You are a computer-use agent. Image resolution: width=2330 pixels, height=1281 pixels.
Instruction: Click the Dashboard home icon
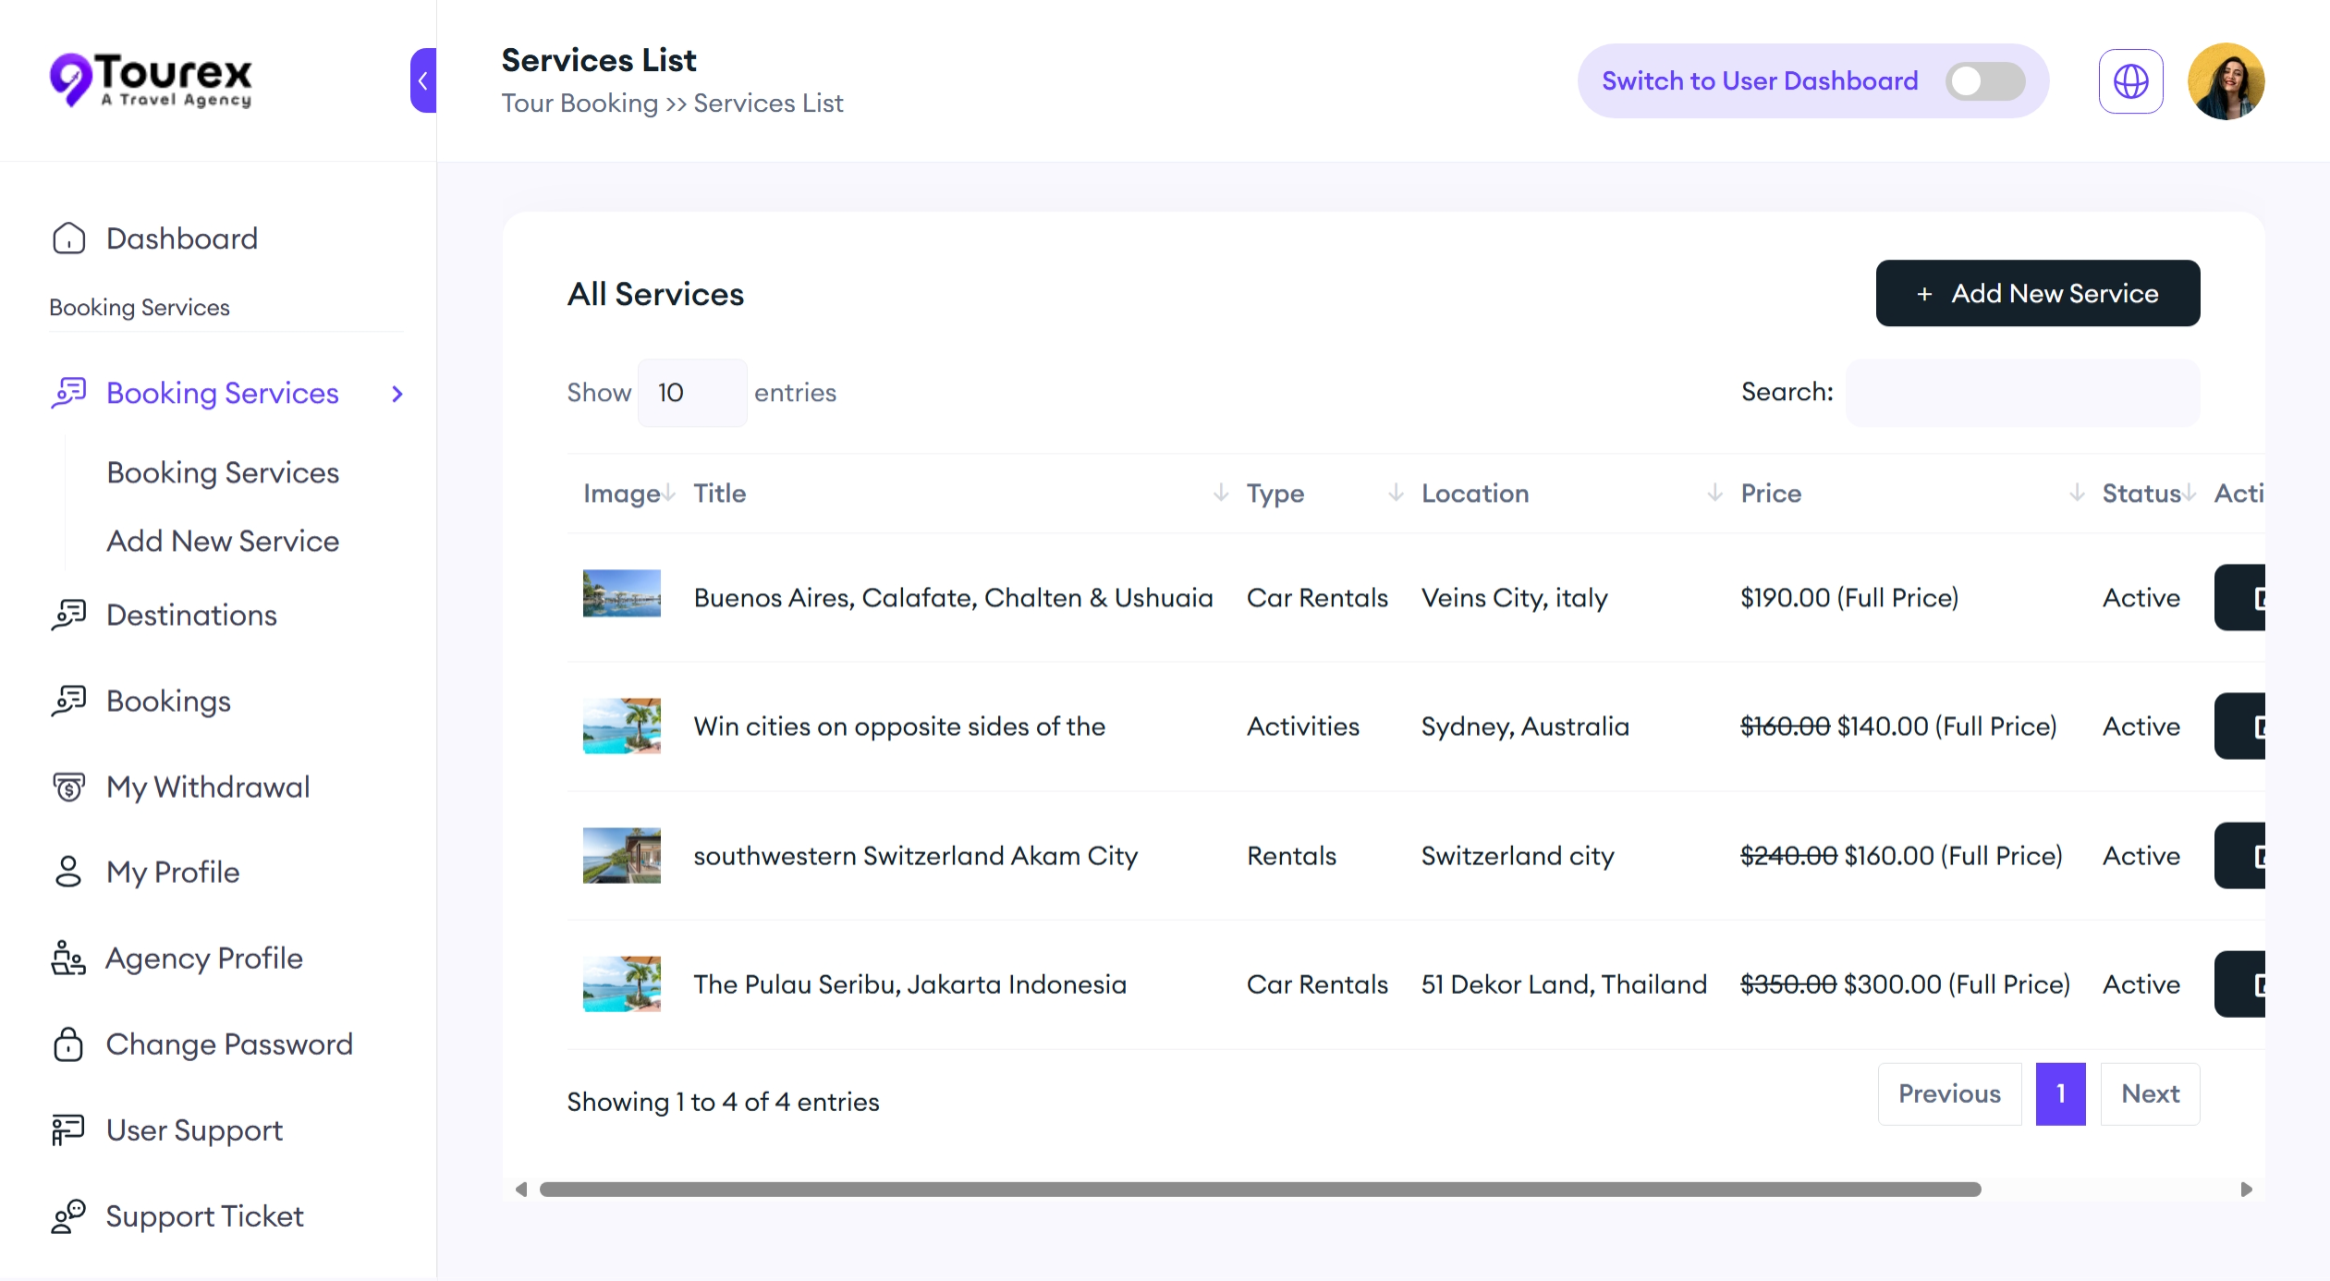(x=68, y=238)
